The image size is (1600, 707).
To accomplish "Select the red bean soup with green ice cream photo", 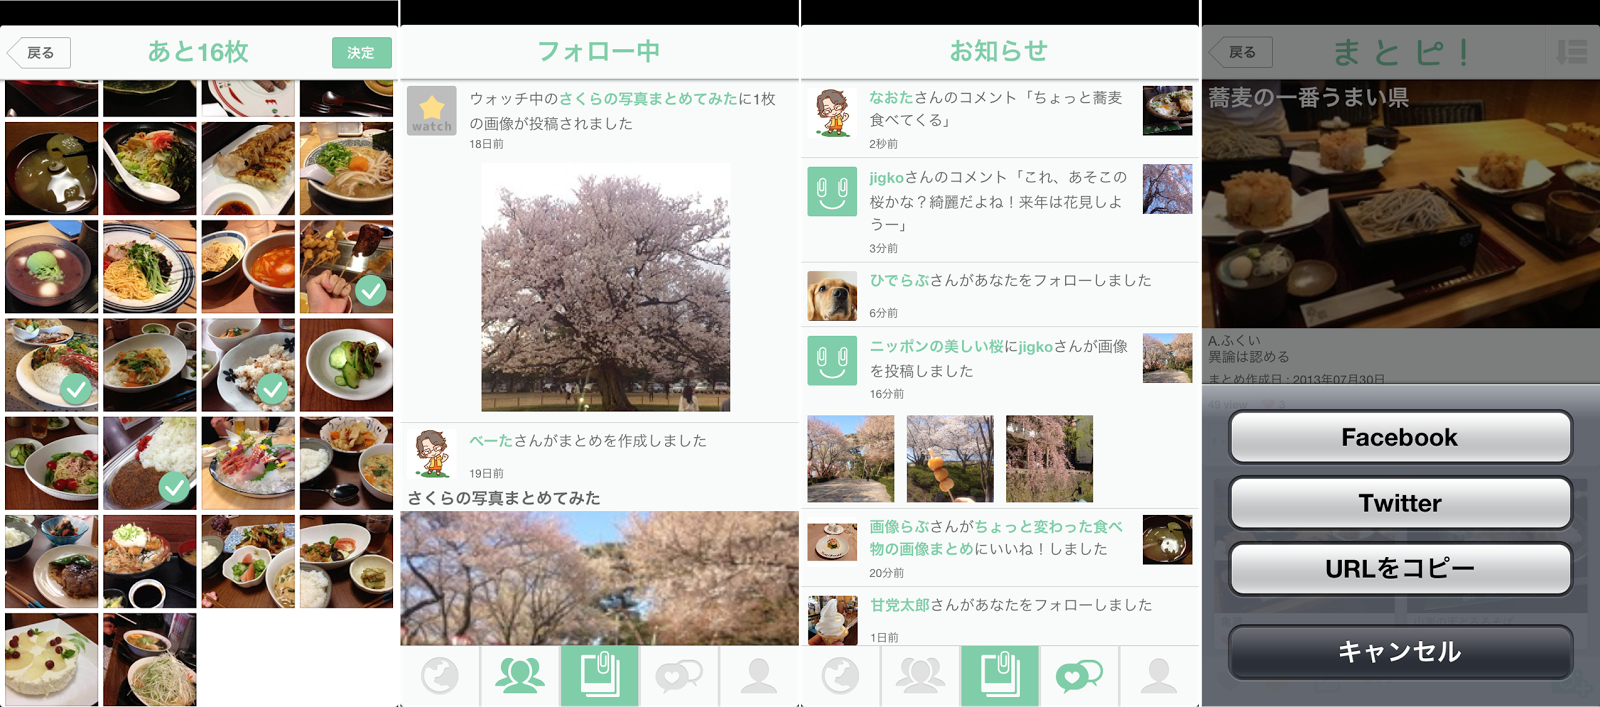I will click(52, 267).
